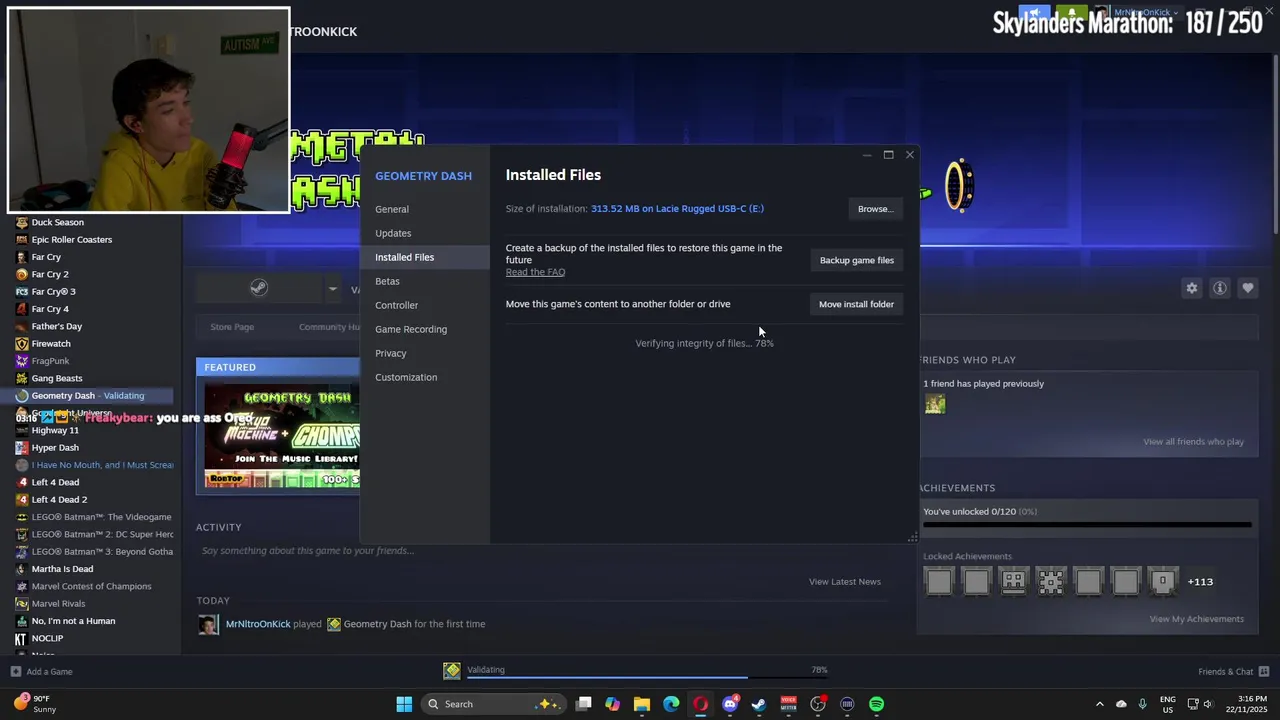
Task: Click MrNitroOnKick avatar in activity feed
Action: 208,624
